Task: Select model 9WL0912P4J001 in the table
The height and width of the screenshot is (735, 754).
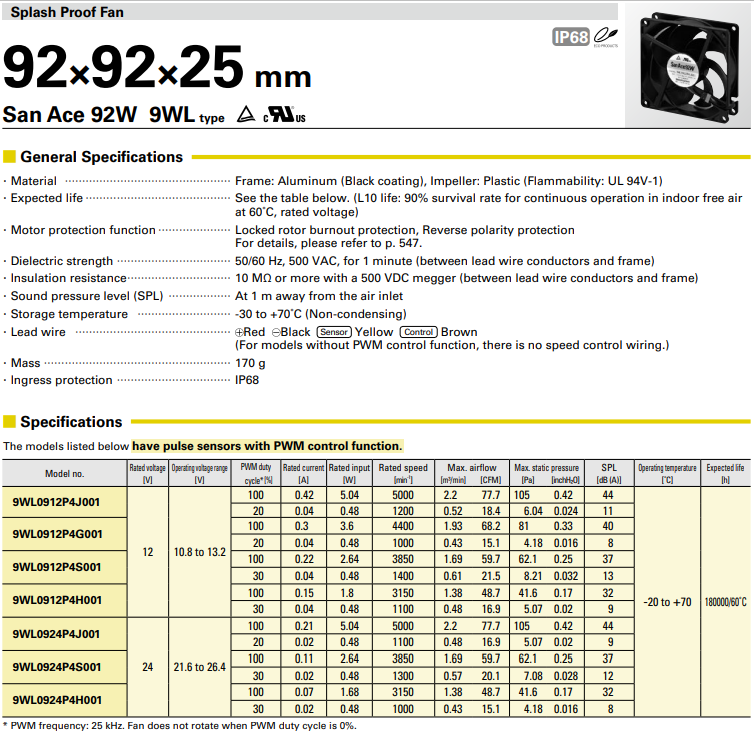Action: click(56, 502)
